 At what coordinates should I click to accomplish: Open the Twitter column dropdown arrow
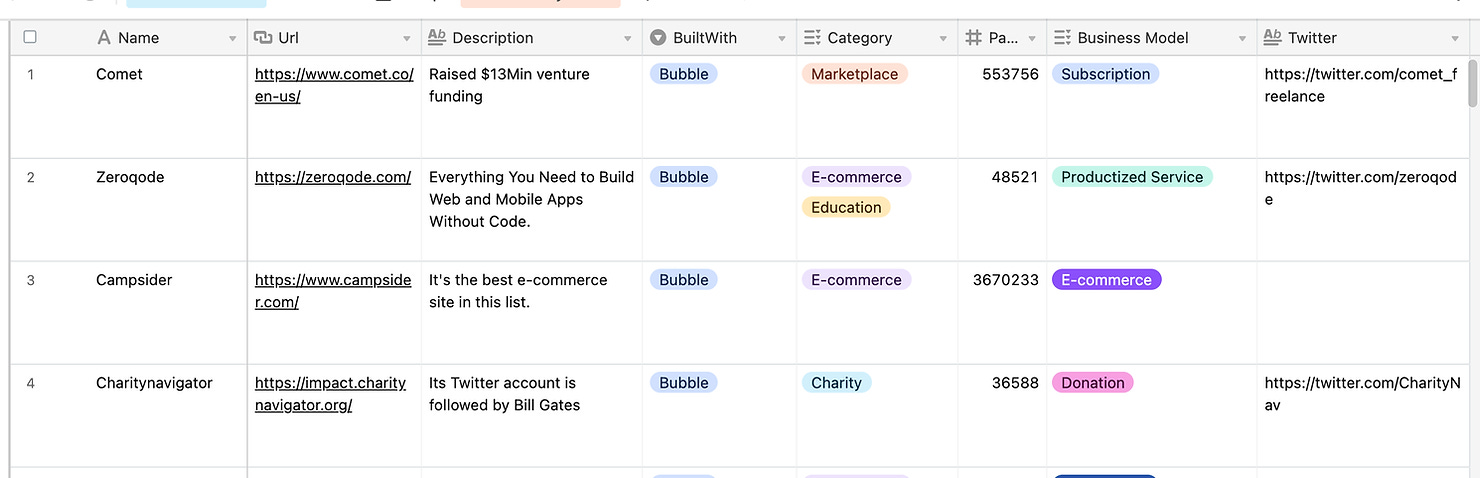click(x=1455, y=39)
